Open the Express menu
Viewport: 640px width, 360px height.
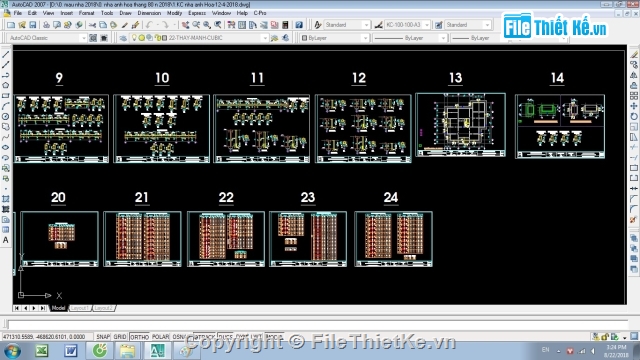click(x=197, y=13)
